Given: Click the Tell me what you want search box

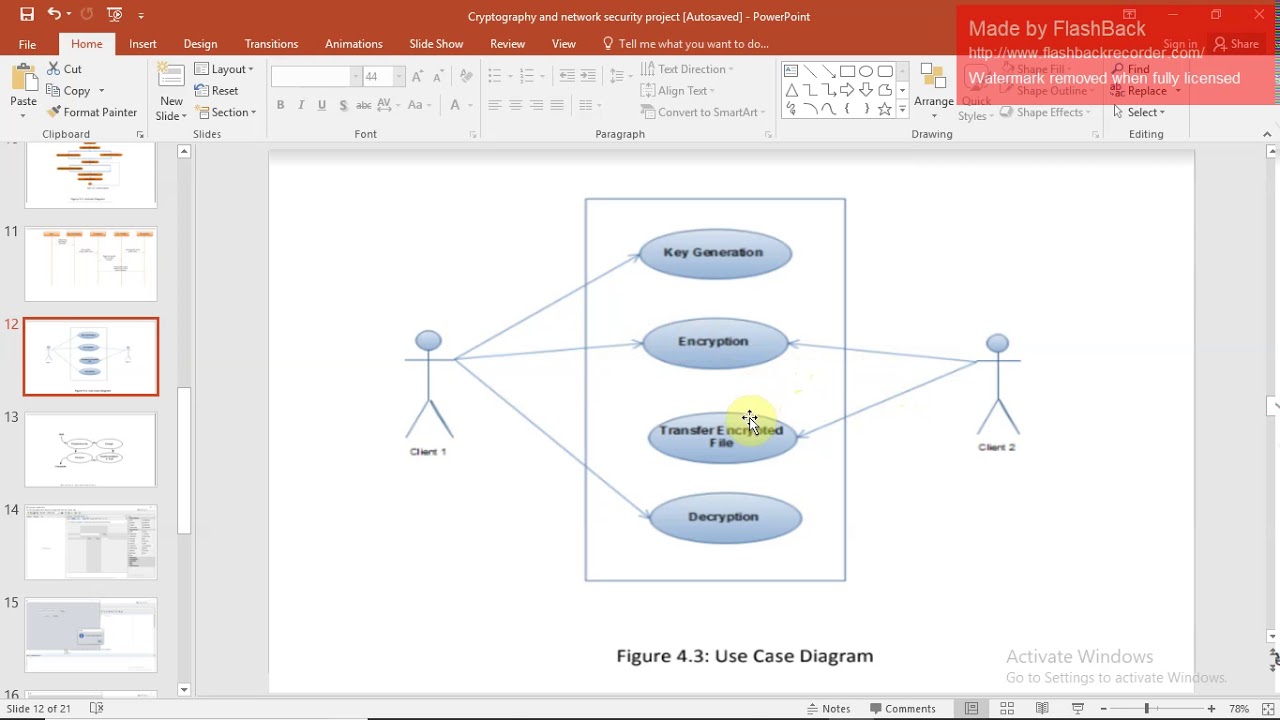Looking at the screenshot, I should (686, 44).
